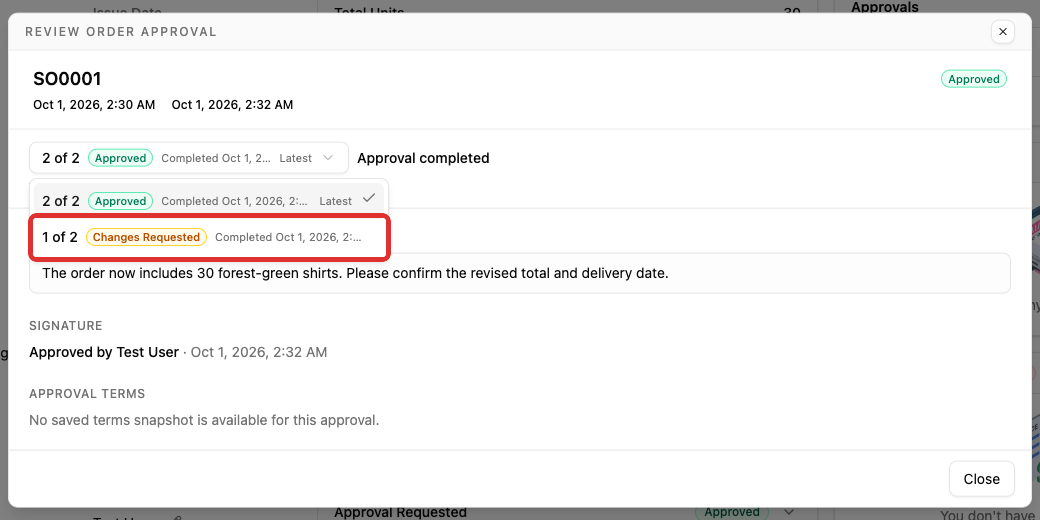
Task: Click 'Approved by Test User' signature text
Action: tap(104, 352)
